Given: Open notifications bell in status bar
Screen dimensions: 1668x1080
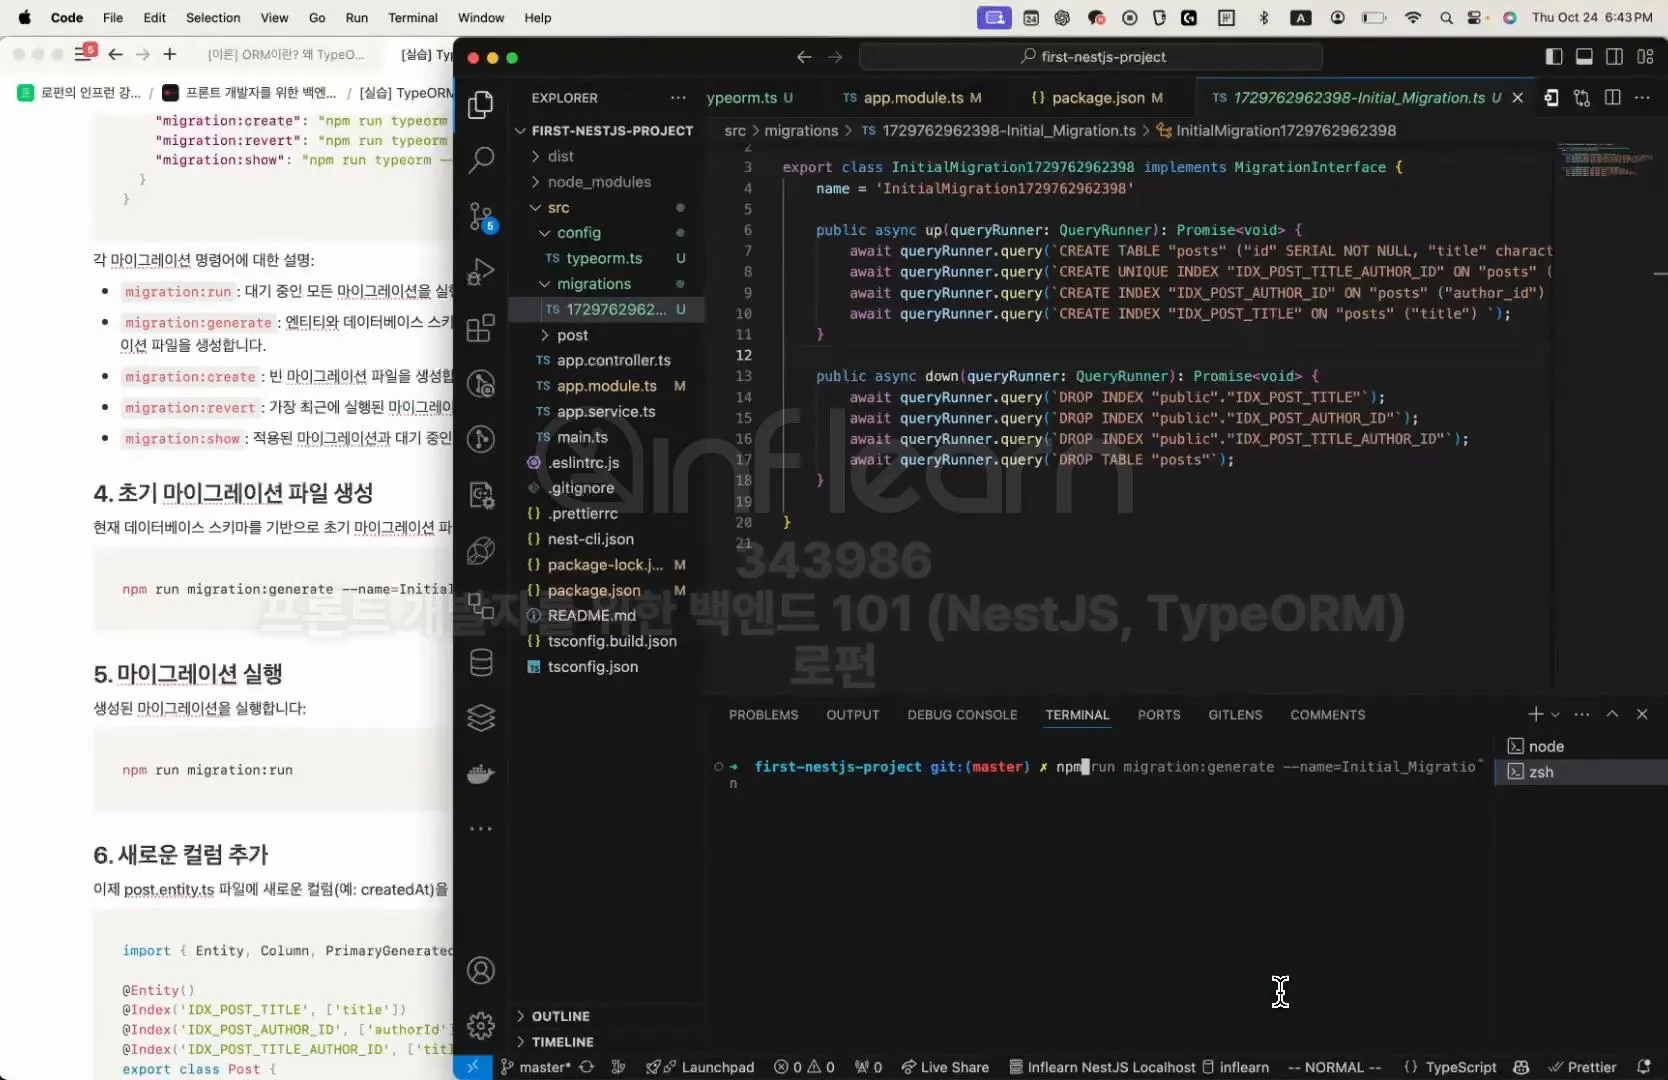Looking at the screenshot, I should pyautogui.click(x=1643, y=1067).
